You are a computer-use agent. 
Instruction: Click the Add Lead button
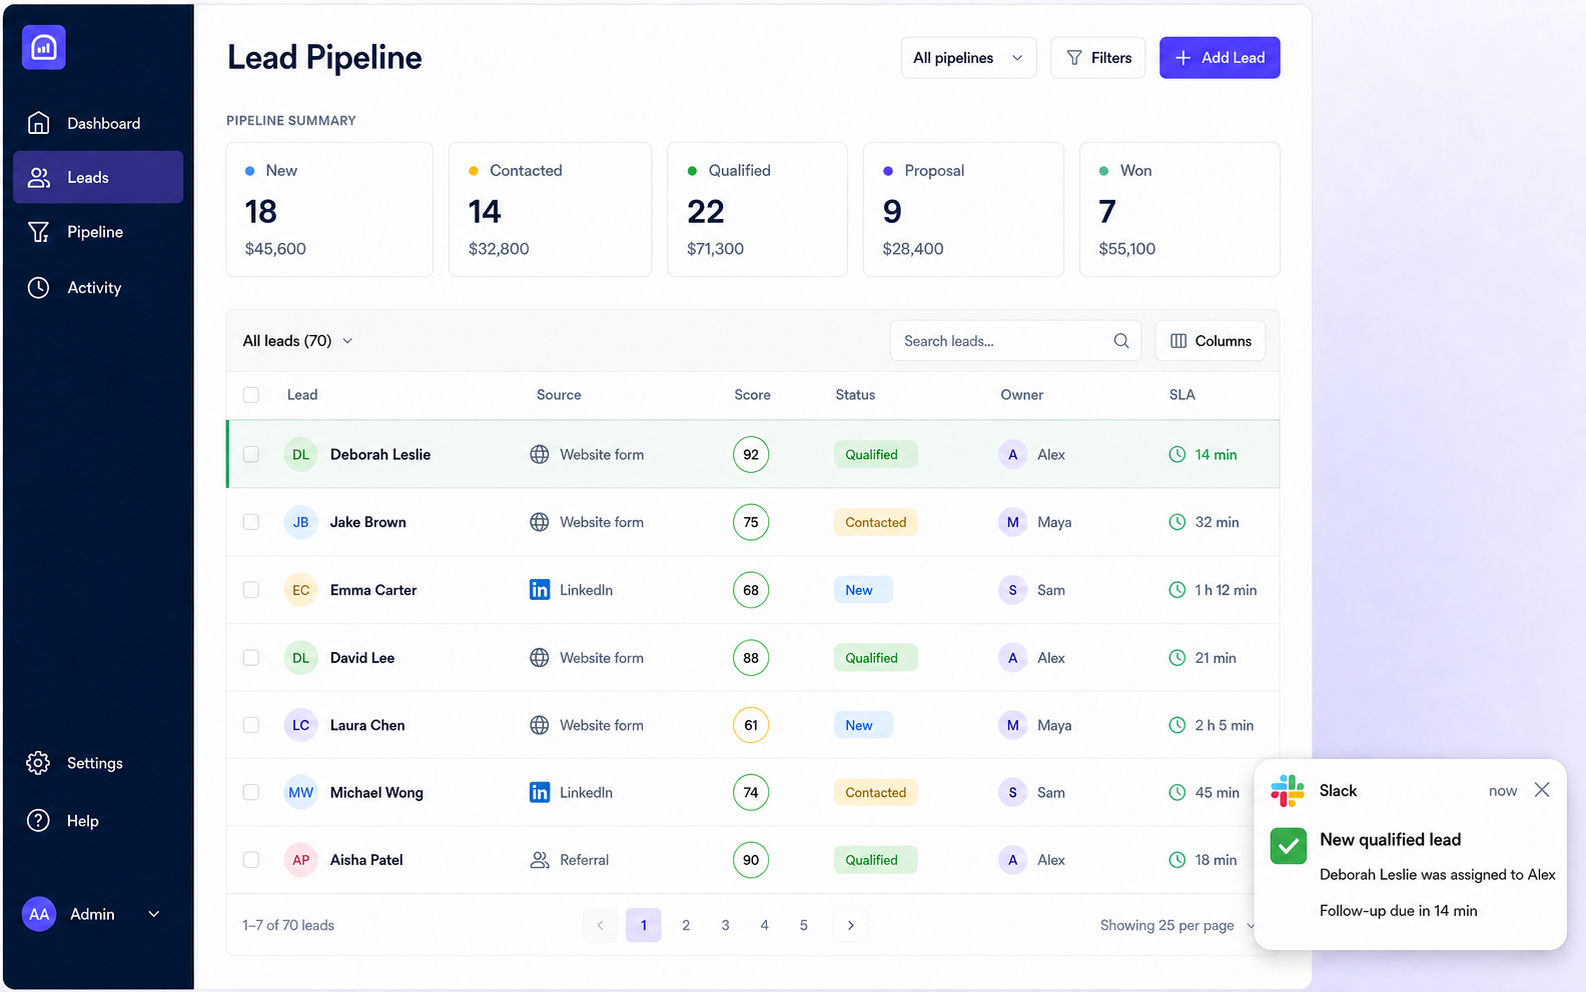point(1219,58)
